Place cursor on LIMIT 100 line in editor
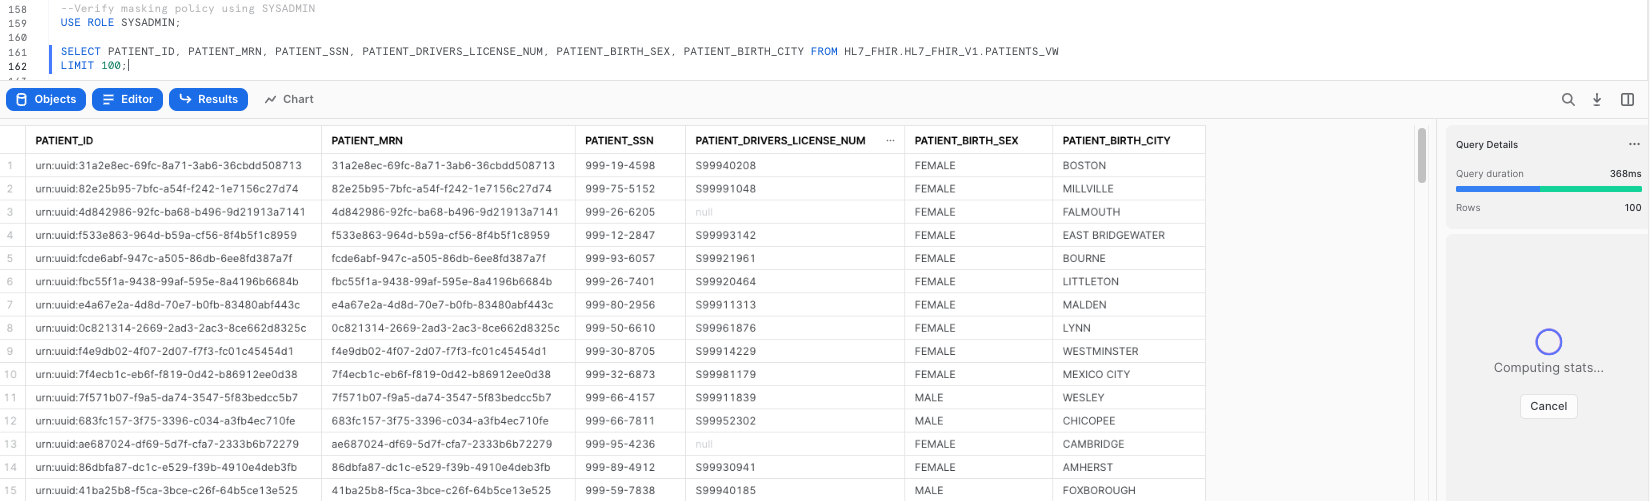This screenshot has height=501, width=1650. click(91, 66)
